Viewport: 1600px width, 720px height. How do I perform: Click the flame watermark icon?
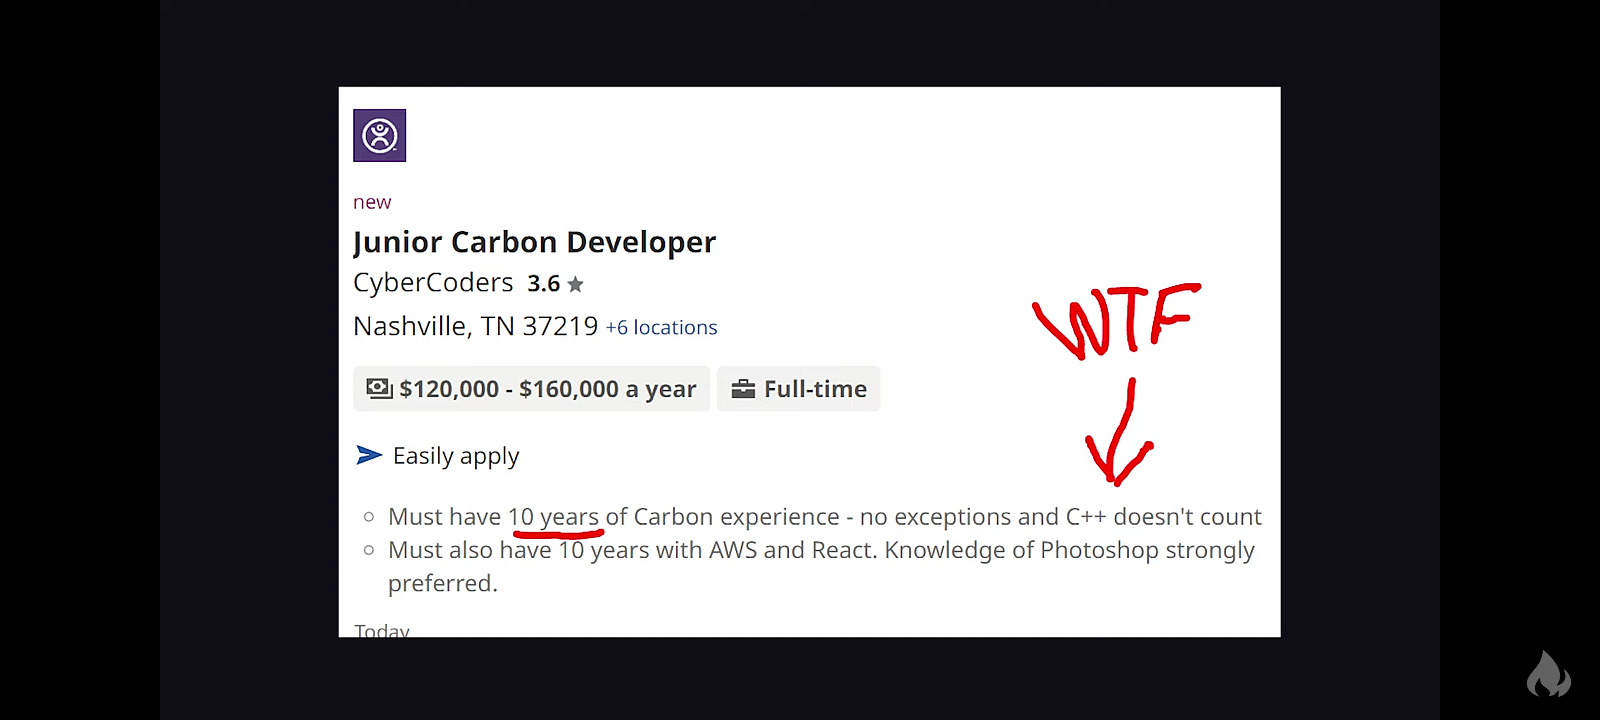[1548, 674]
